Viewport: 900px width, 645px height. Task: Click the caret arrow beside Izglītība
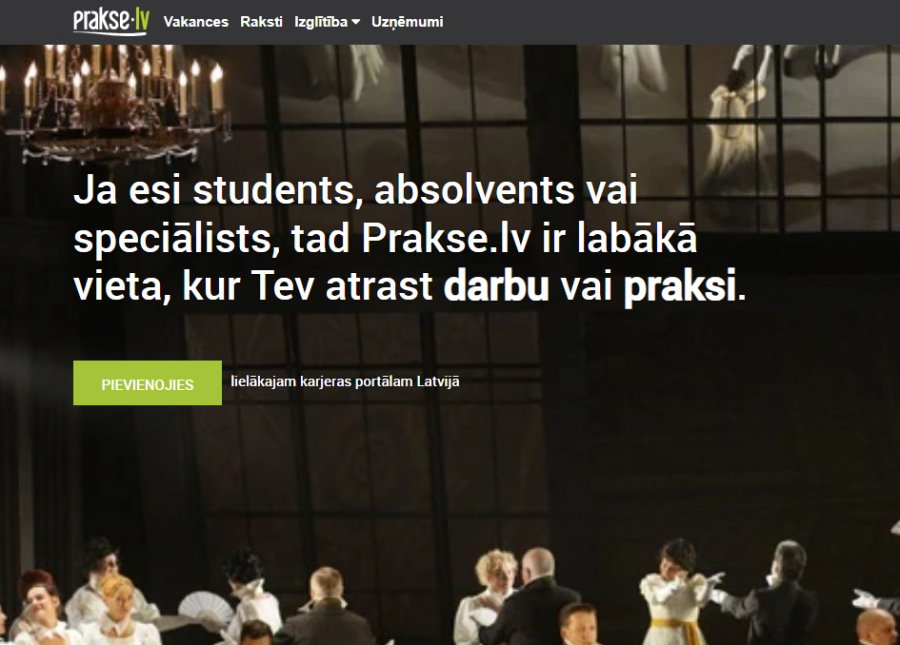[356, 22]
